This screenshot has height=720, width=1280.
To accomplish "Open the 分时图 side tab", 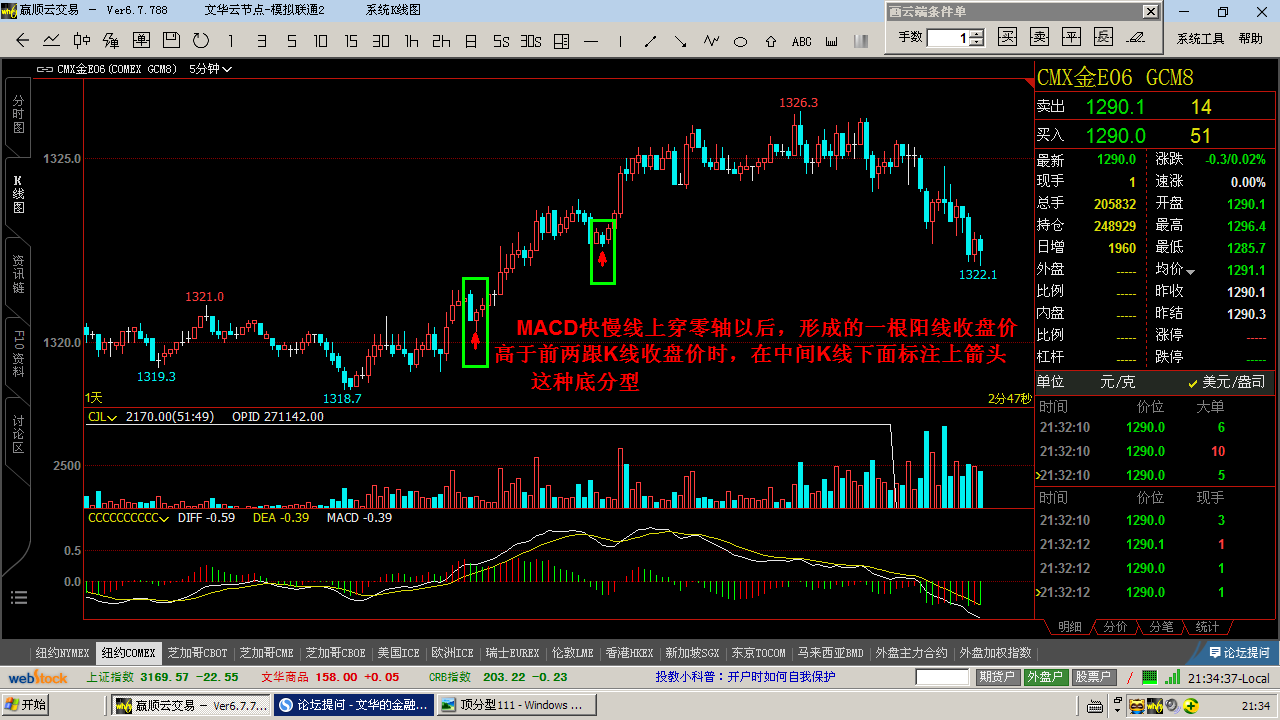I will 18,114.
